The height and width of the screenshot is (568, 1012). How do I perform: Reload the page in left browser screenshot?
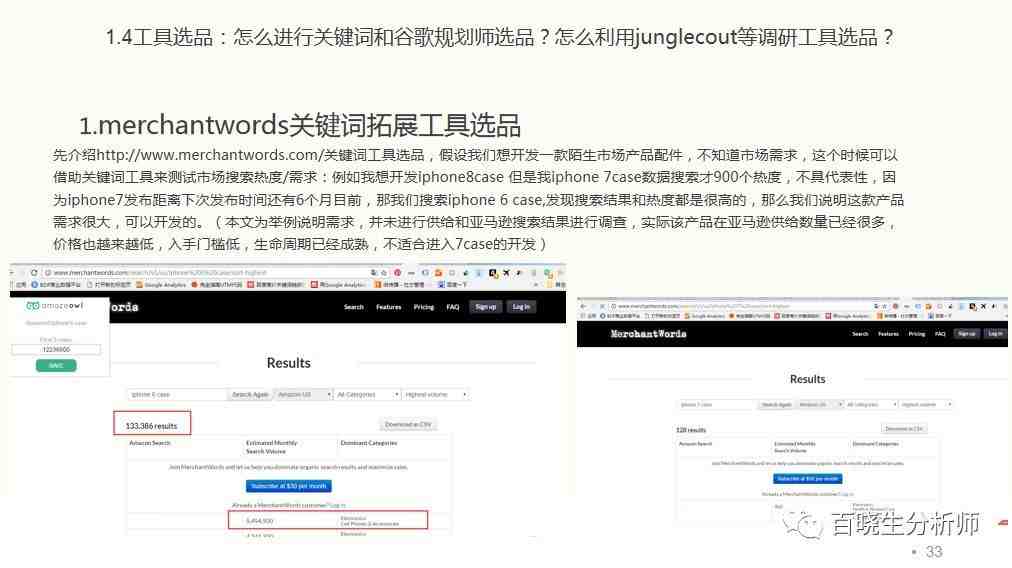click(x=34, y=273)
